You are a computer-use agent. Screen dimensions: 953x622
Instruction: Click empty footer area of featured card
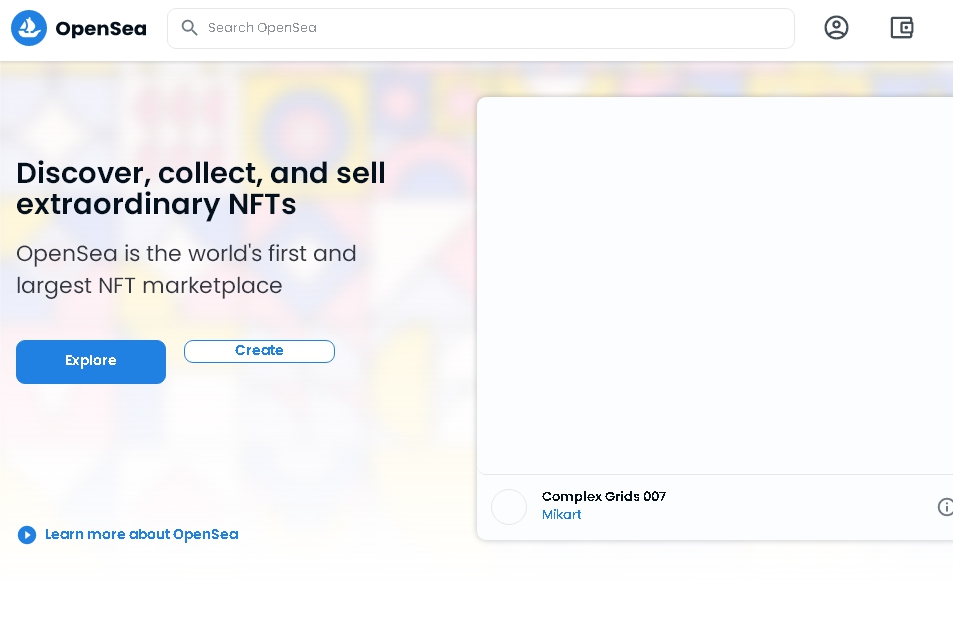(800, 507)
